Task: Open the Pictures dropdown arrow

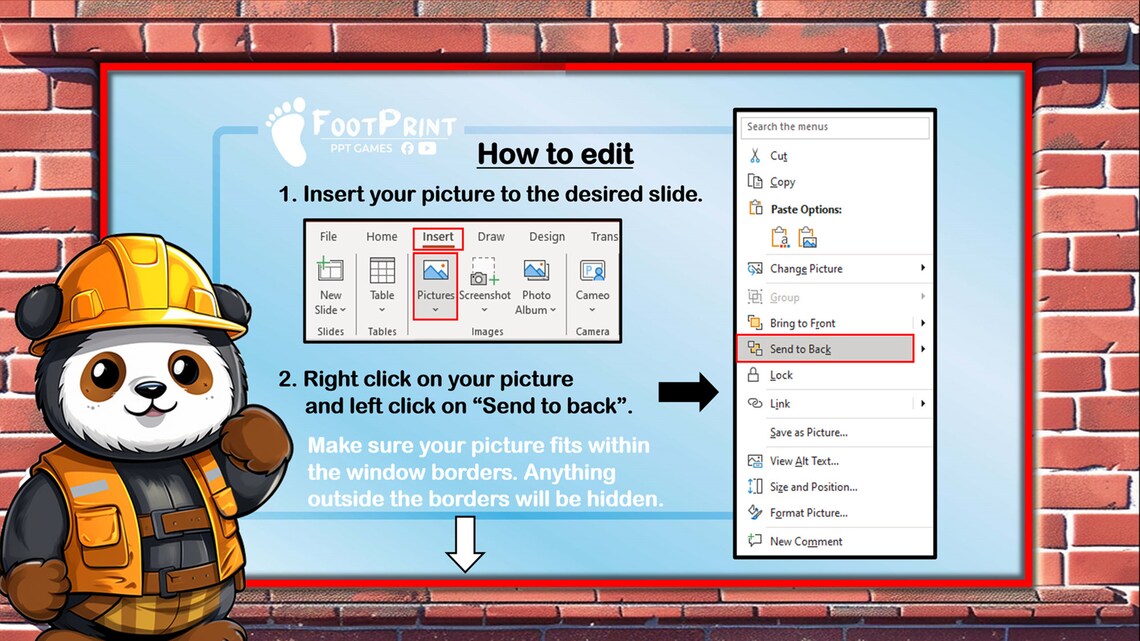Action: 436,308
